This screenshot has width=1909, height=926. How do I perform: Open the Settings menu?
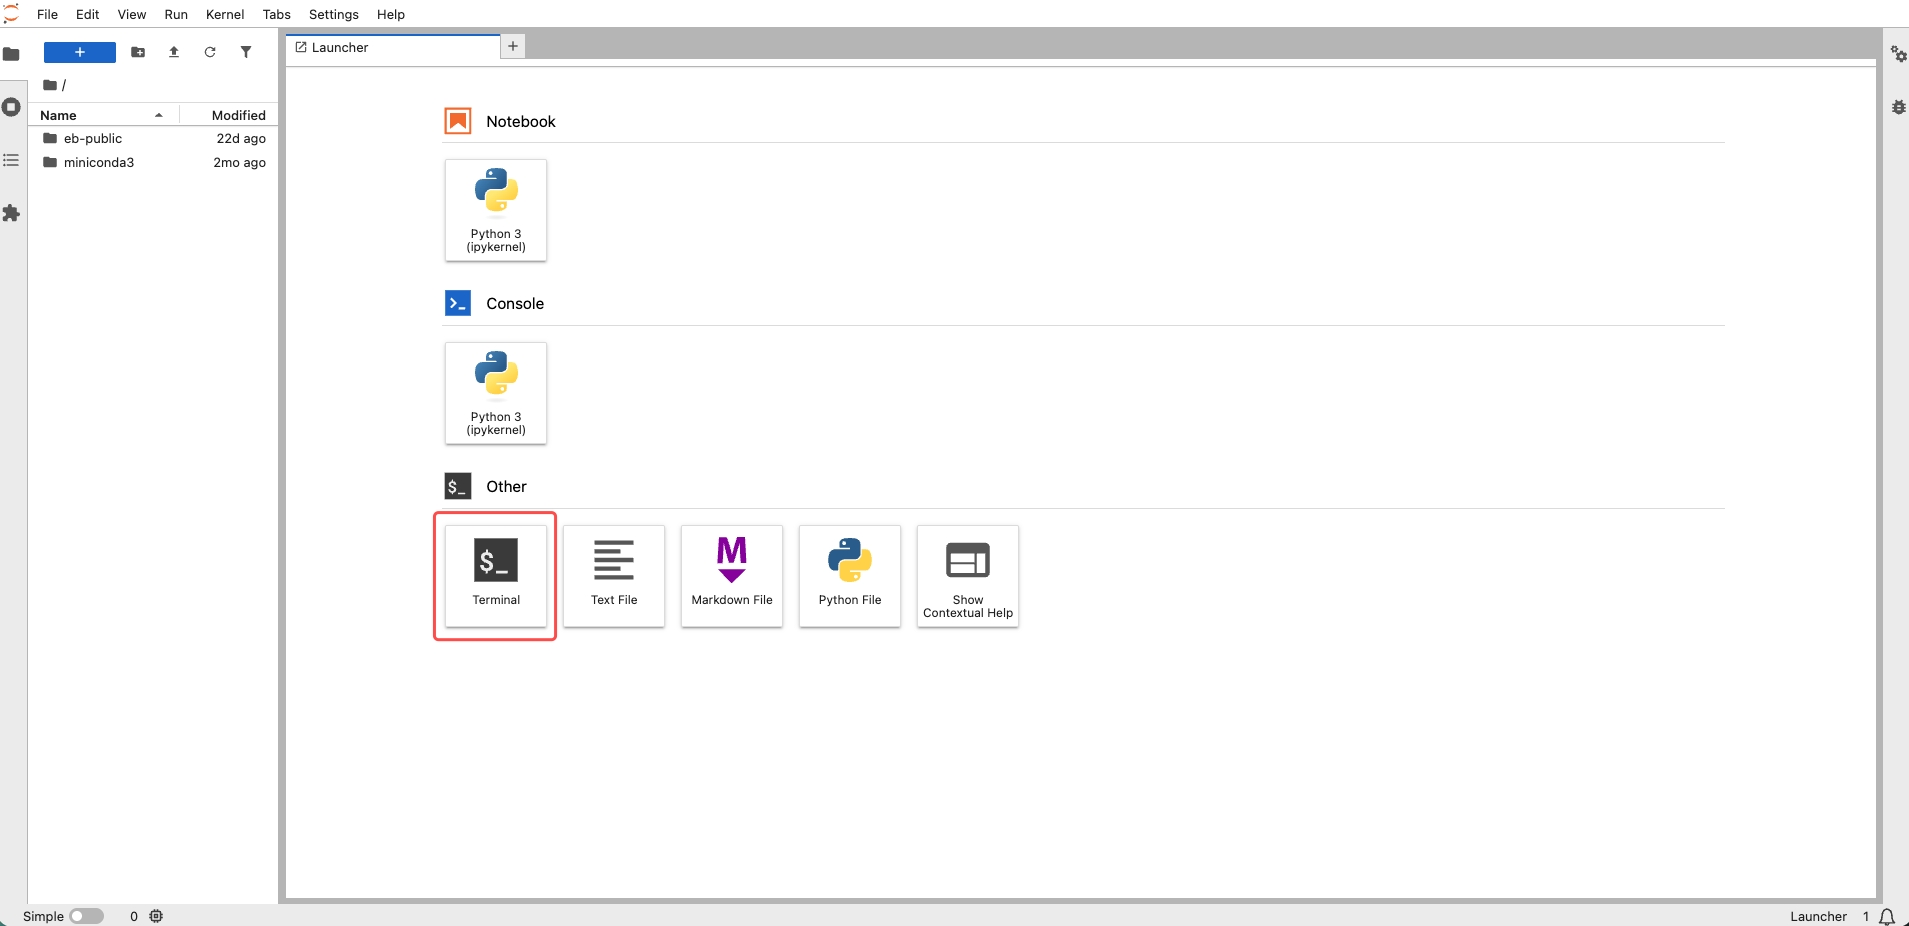[333, 14]
